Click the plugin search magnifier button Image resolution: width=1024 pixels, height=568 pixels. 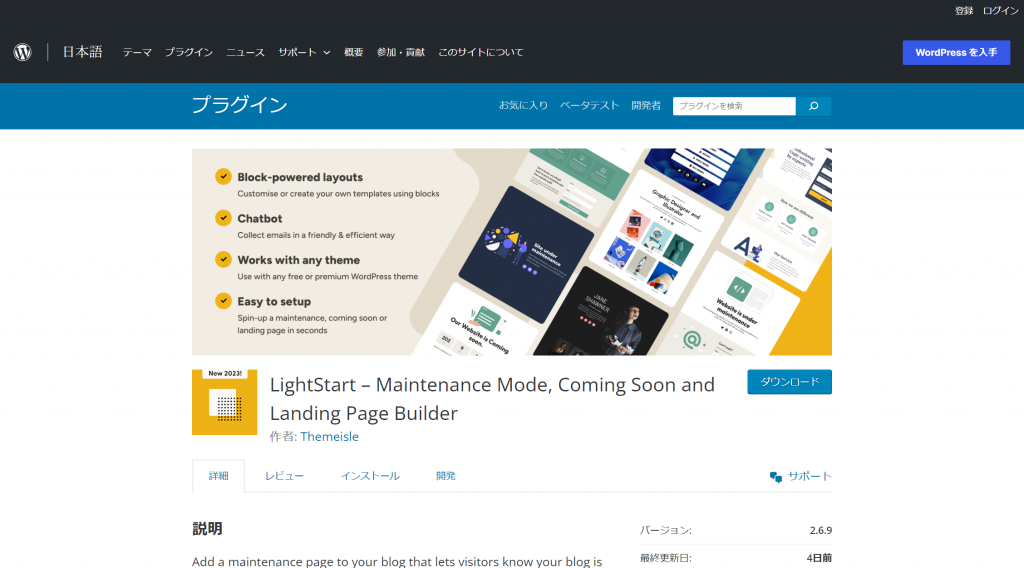(x=814, y=106)
